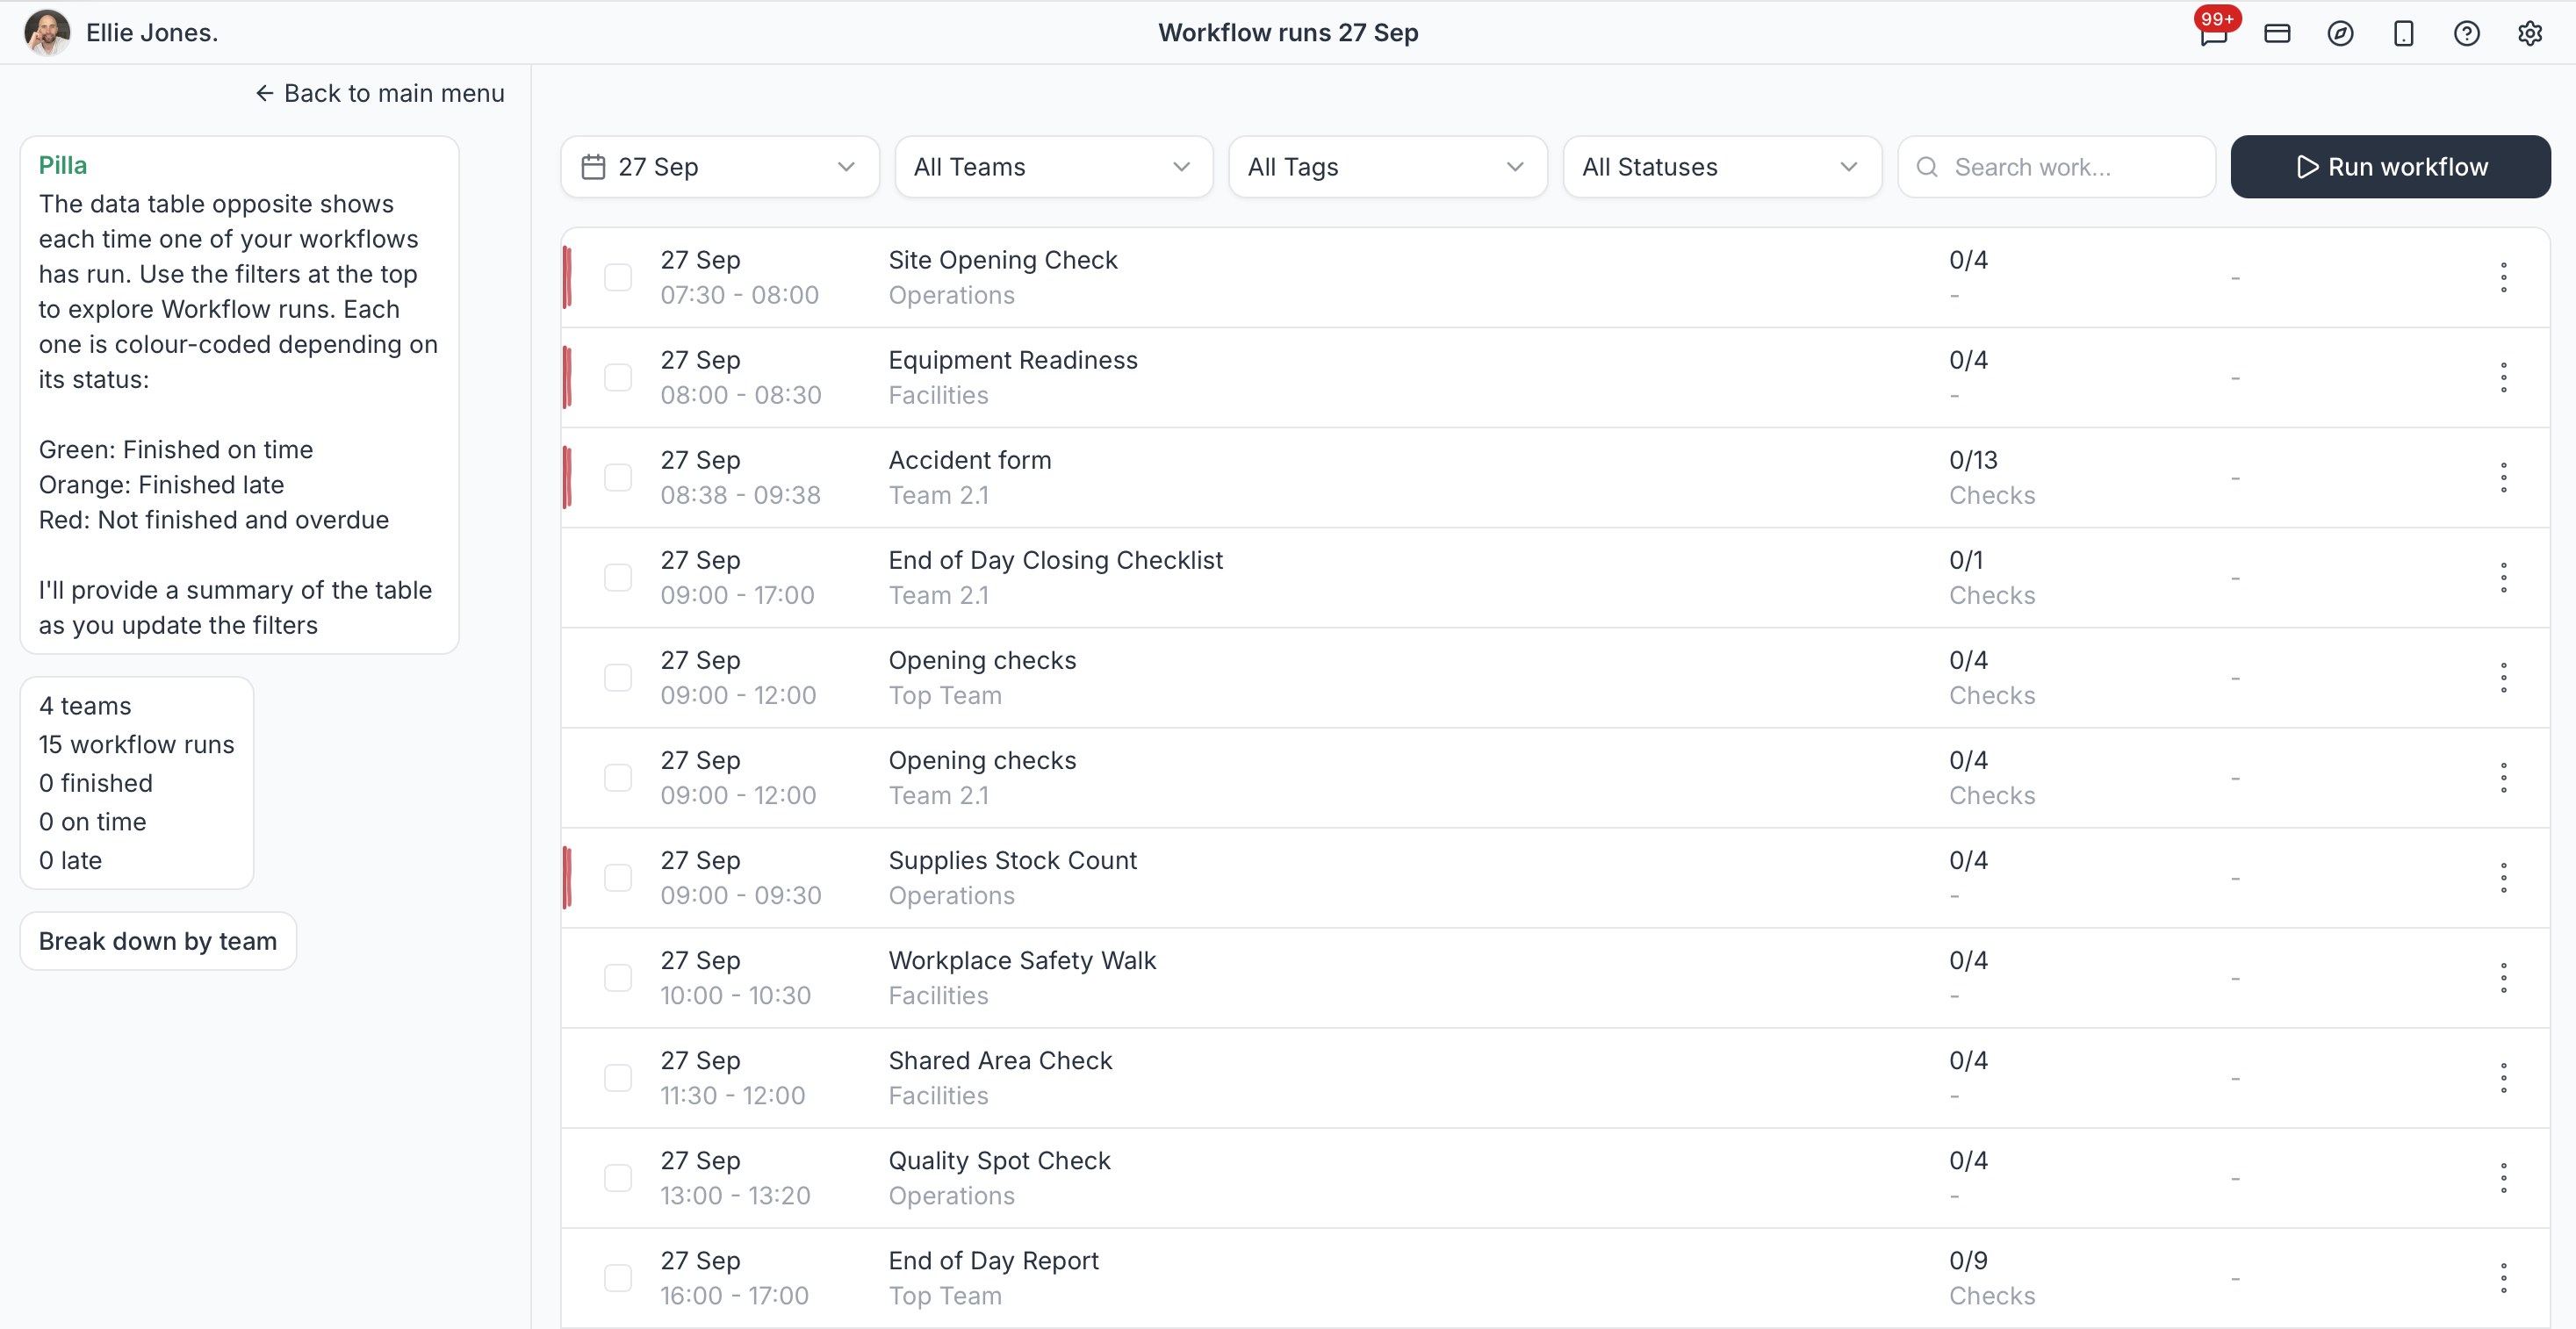Go back to main menu link
2576x1329 pixels.
379,93
